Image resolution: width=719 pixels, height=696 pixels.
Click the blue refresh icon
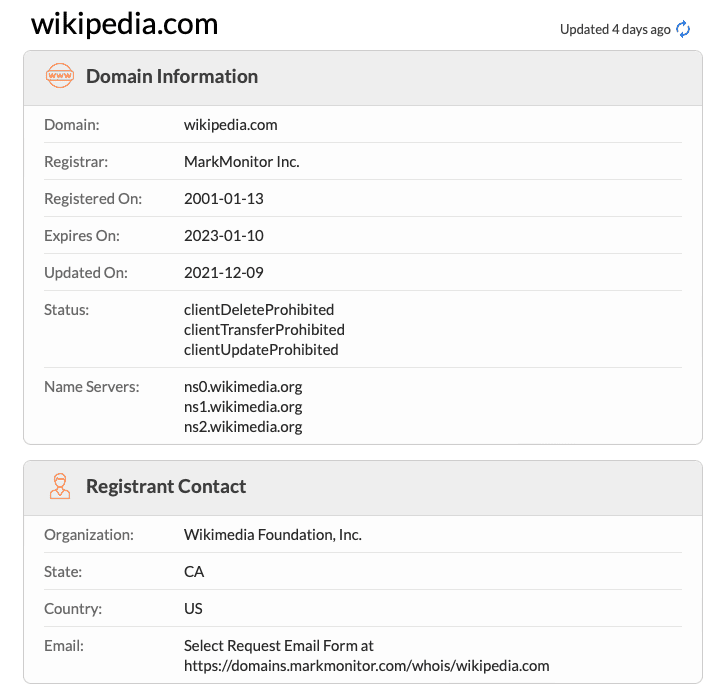click(x=684, y=29)
